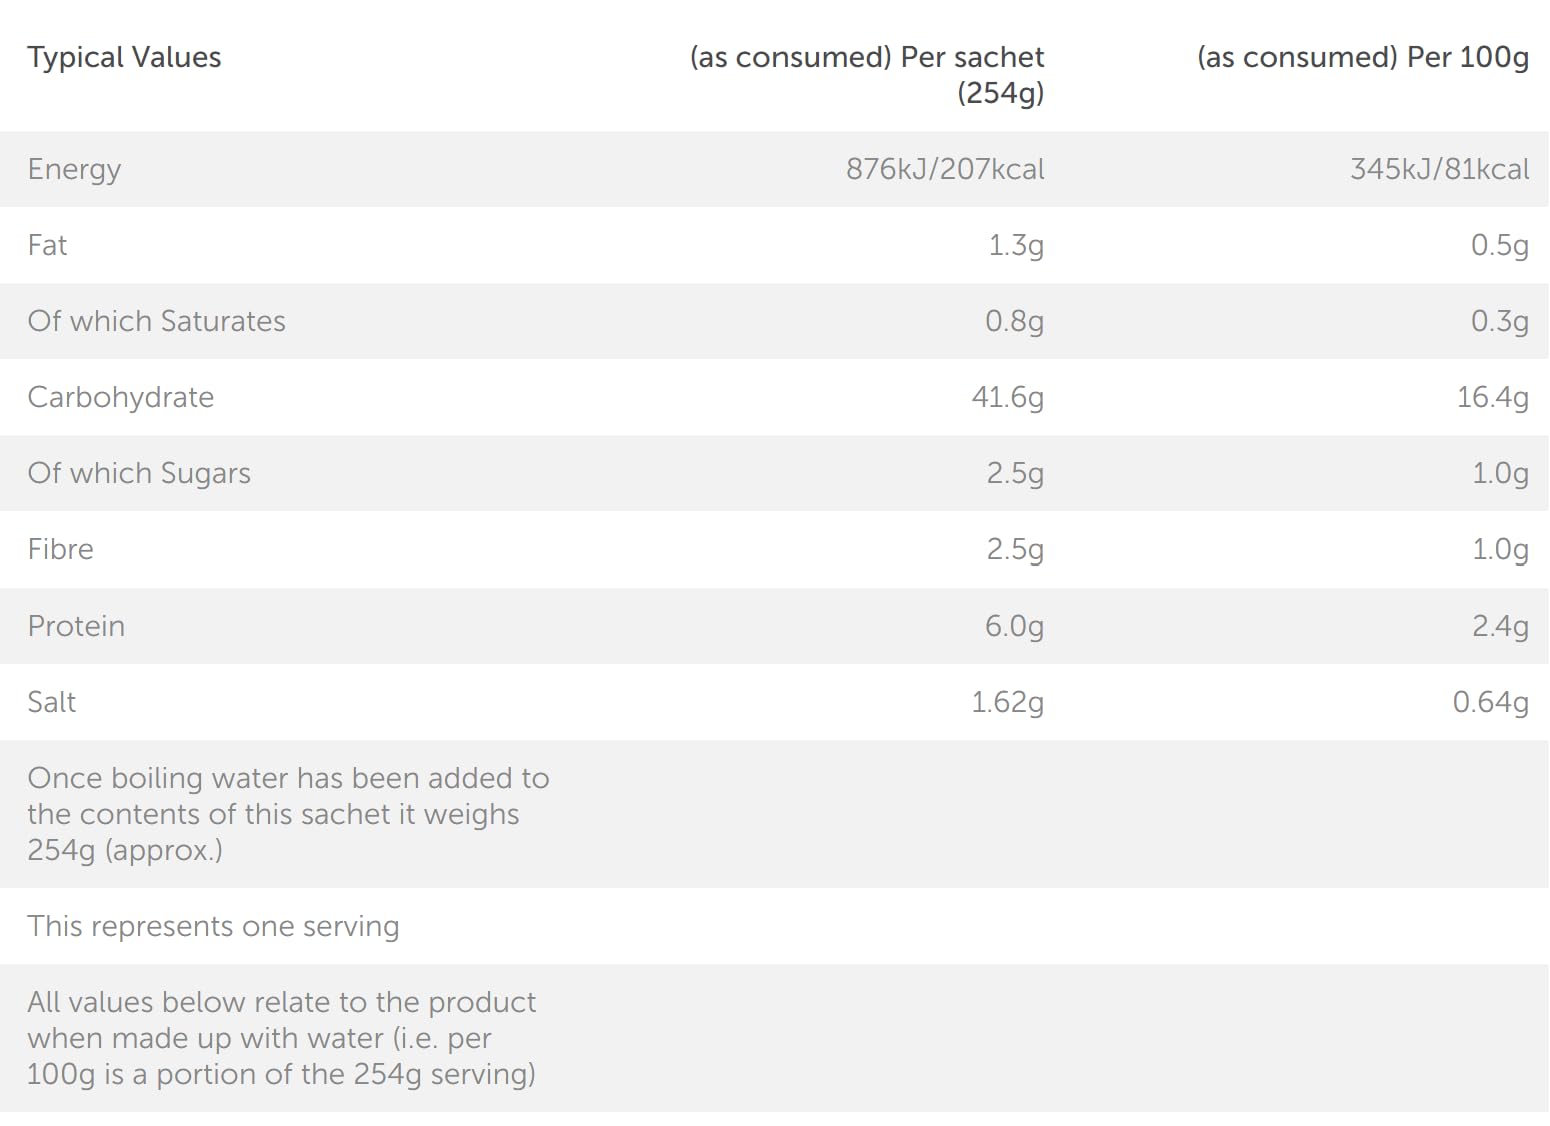Click the Typical Values column header
Viewport: 1550px width, 1126px height.
(x=124, y=57)
